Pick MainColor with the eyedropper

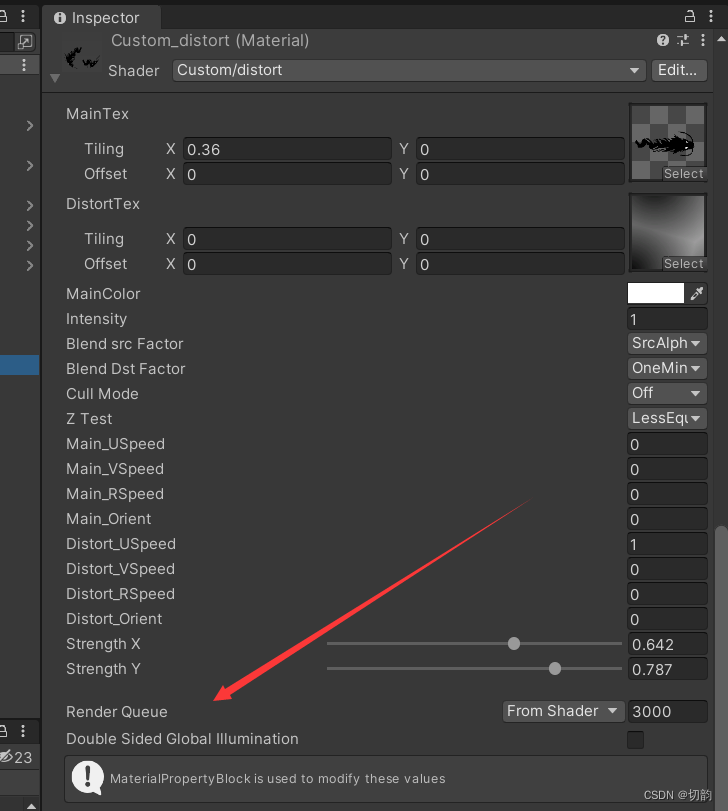696,294
